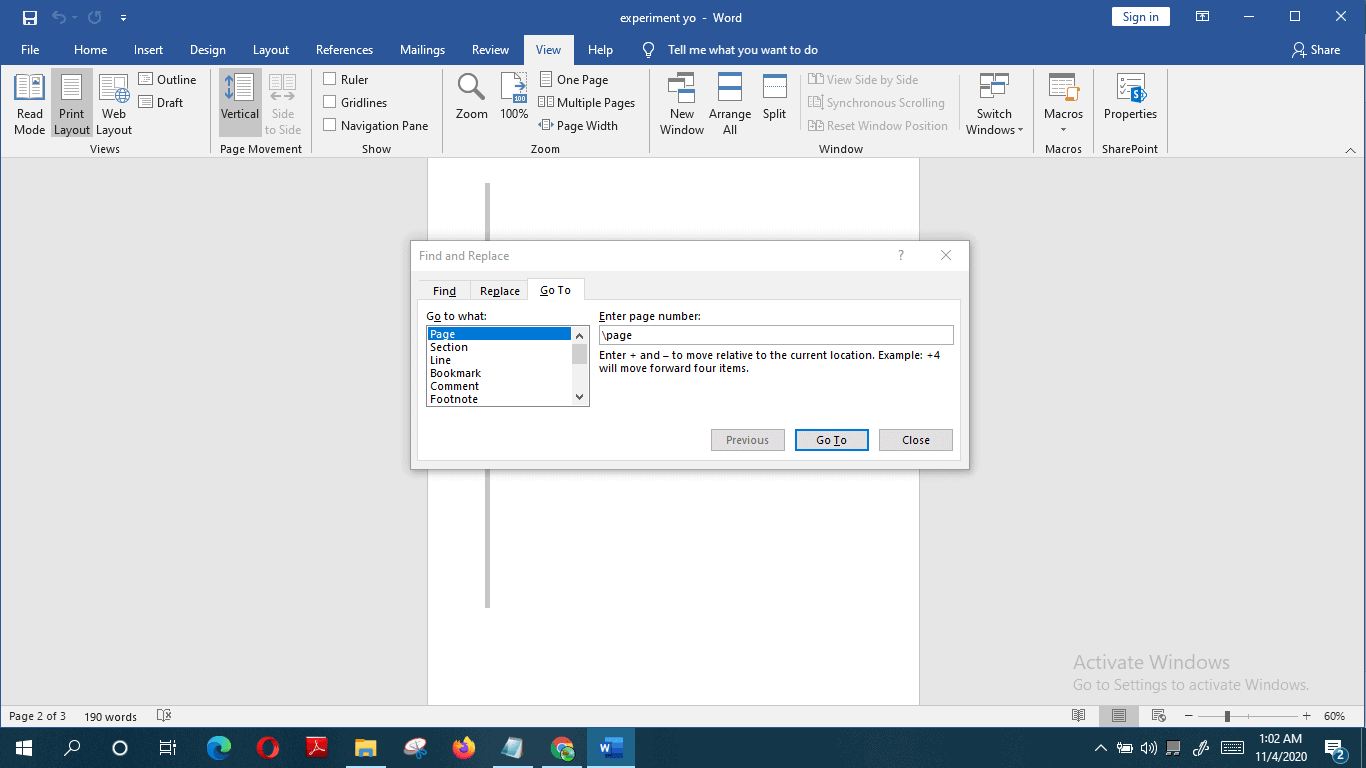Open Windows Start menu
The image size is (1366, 768).
click(24, 747)
